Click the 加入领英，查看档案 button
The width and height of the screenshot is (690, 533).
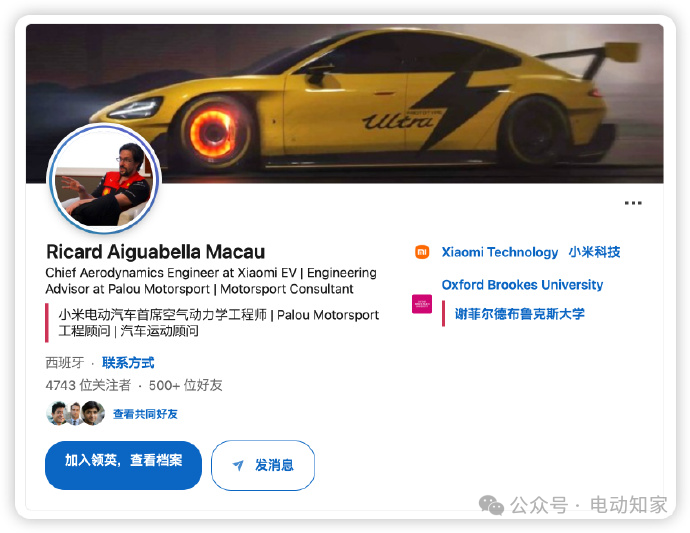(123, 465)
